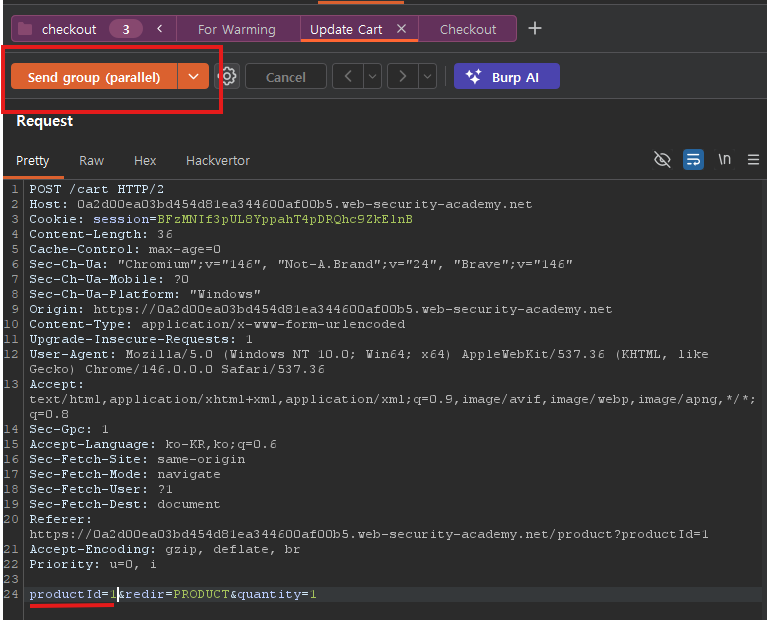Open the Repeater send settings gear
Screen dimensions: 767x620
tap(228, 77)
